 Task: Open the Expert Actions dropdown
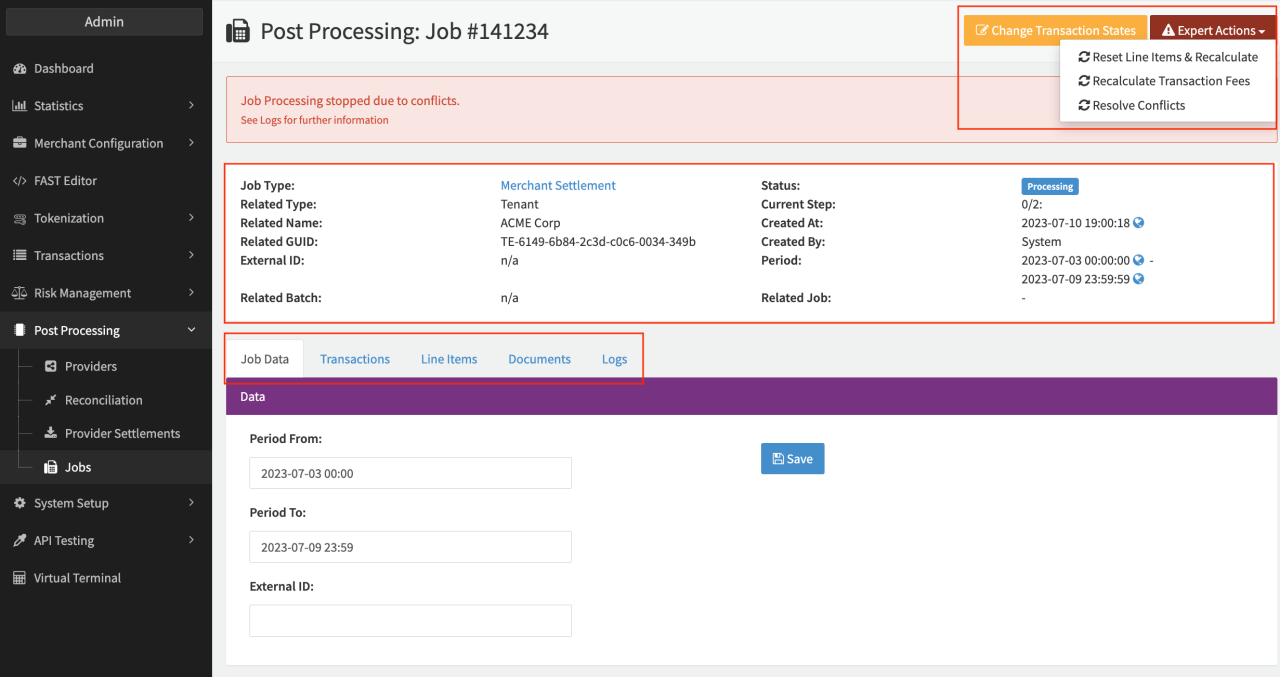1212,30
